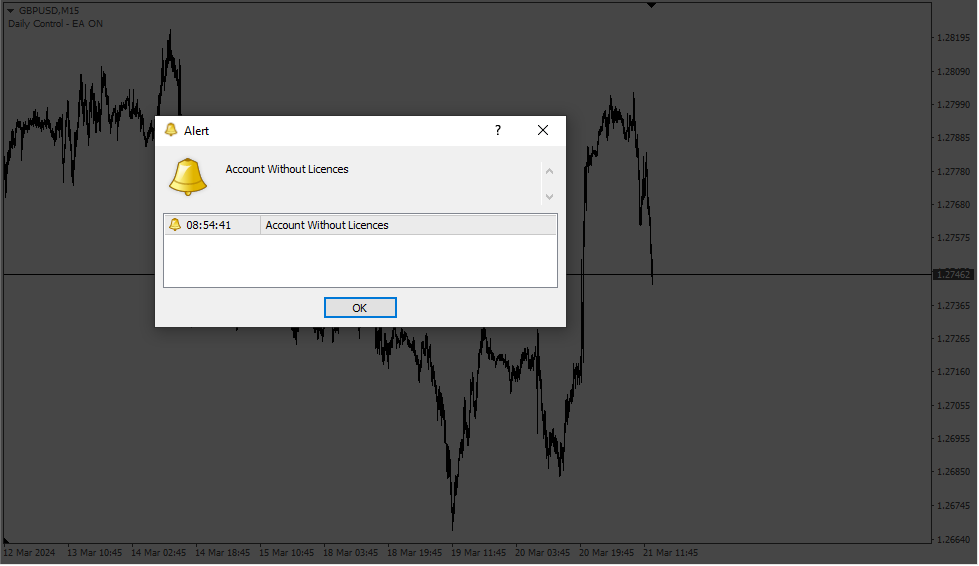The width and height of the screenshot is (979, 566).
Task: Click the price label 1.28195
Action: (x=953, y=38)
